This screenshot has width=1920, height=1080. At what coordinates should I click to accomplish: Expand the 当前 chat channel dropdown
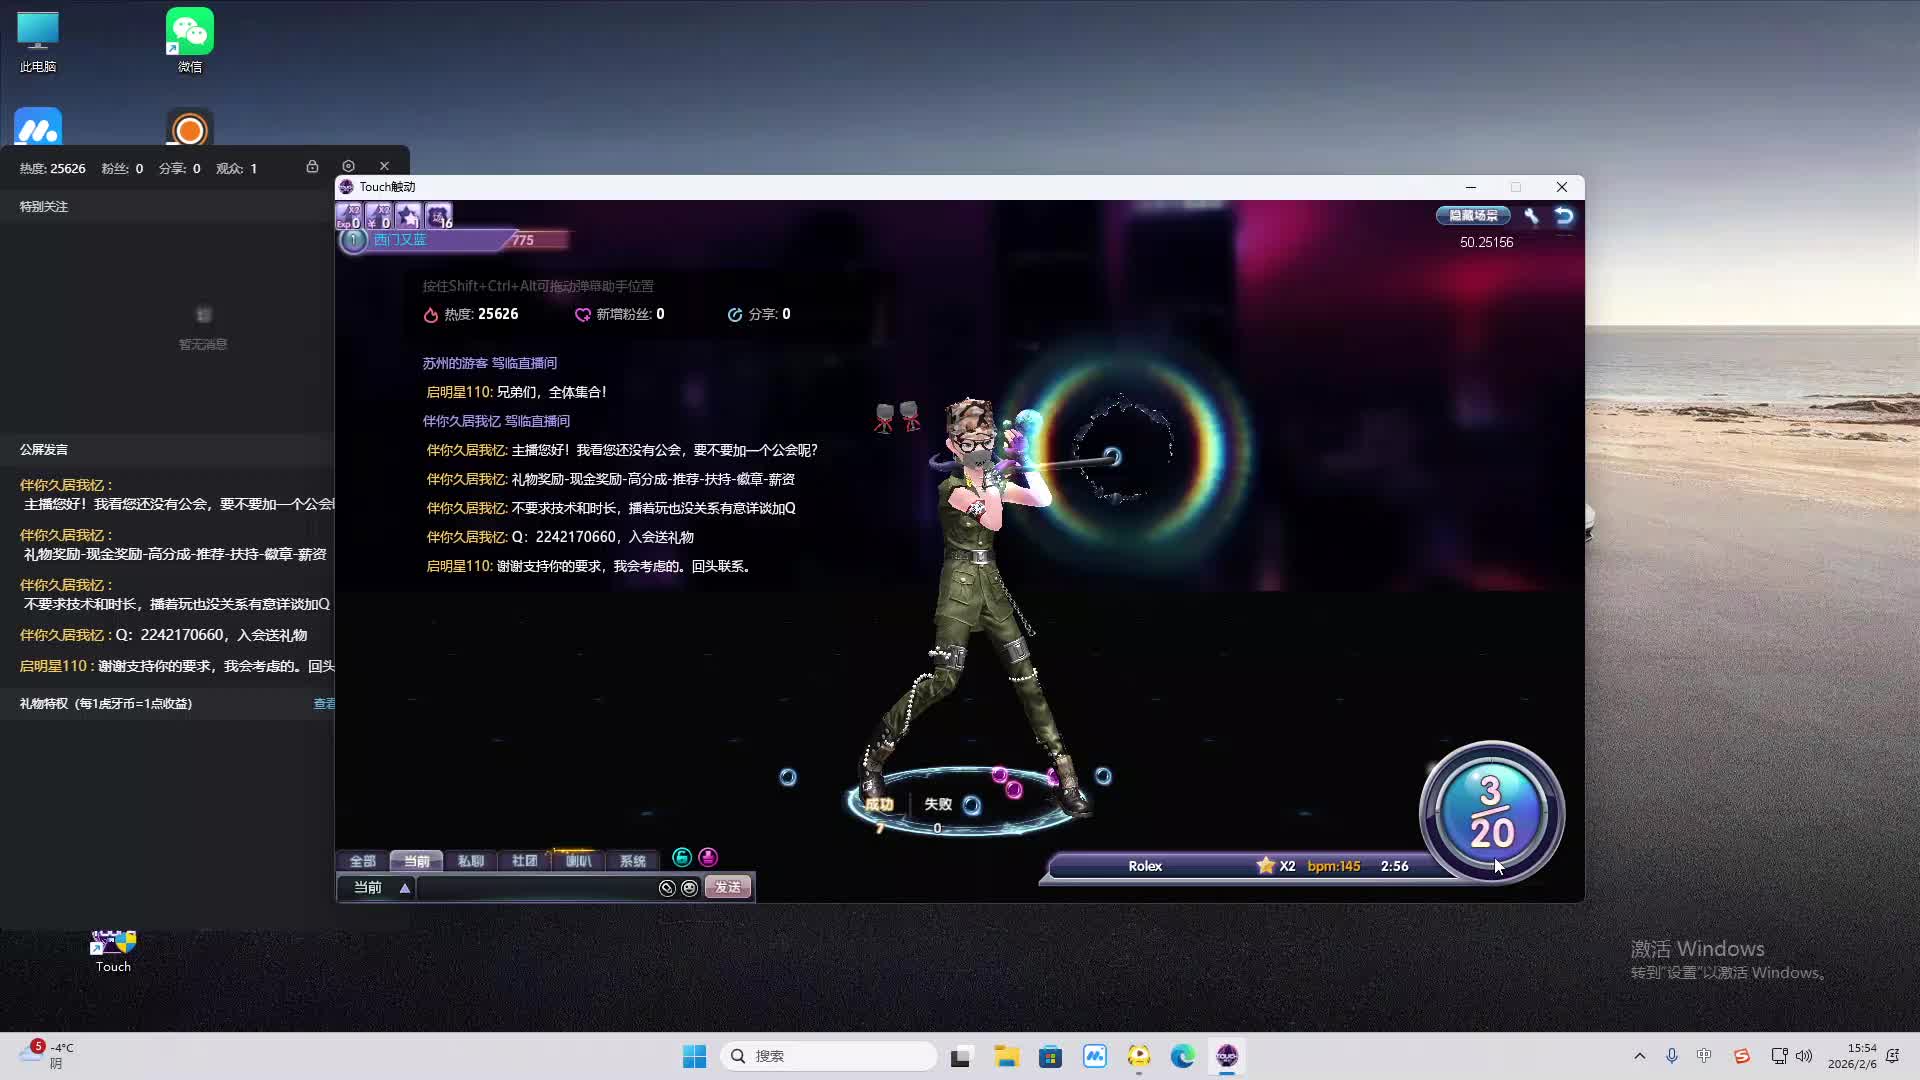(x=405, y=888)
